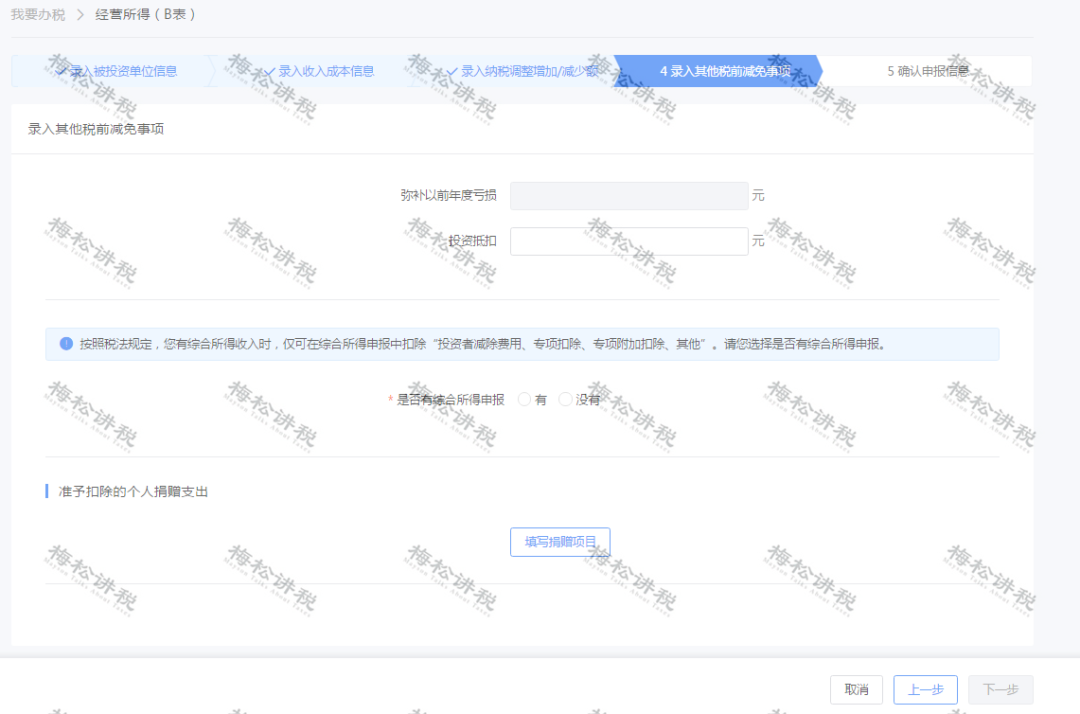Viewport: 1080px width, 714px height.
Task: Click the checkmark icon before 录入纳税调整增加/减少额
Action: point(452,72)
